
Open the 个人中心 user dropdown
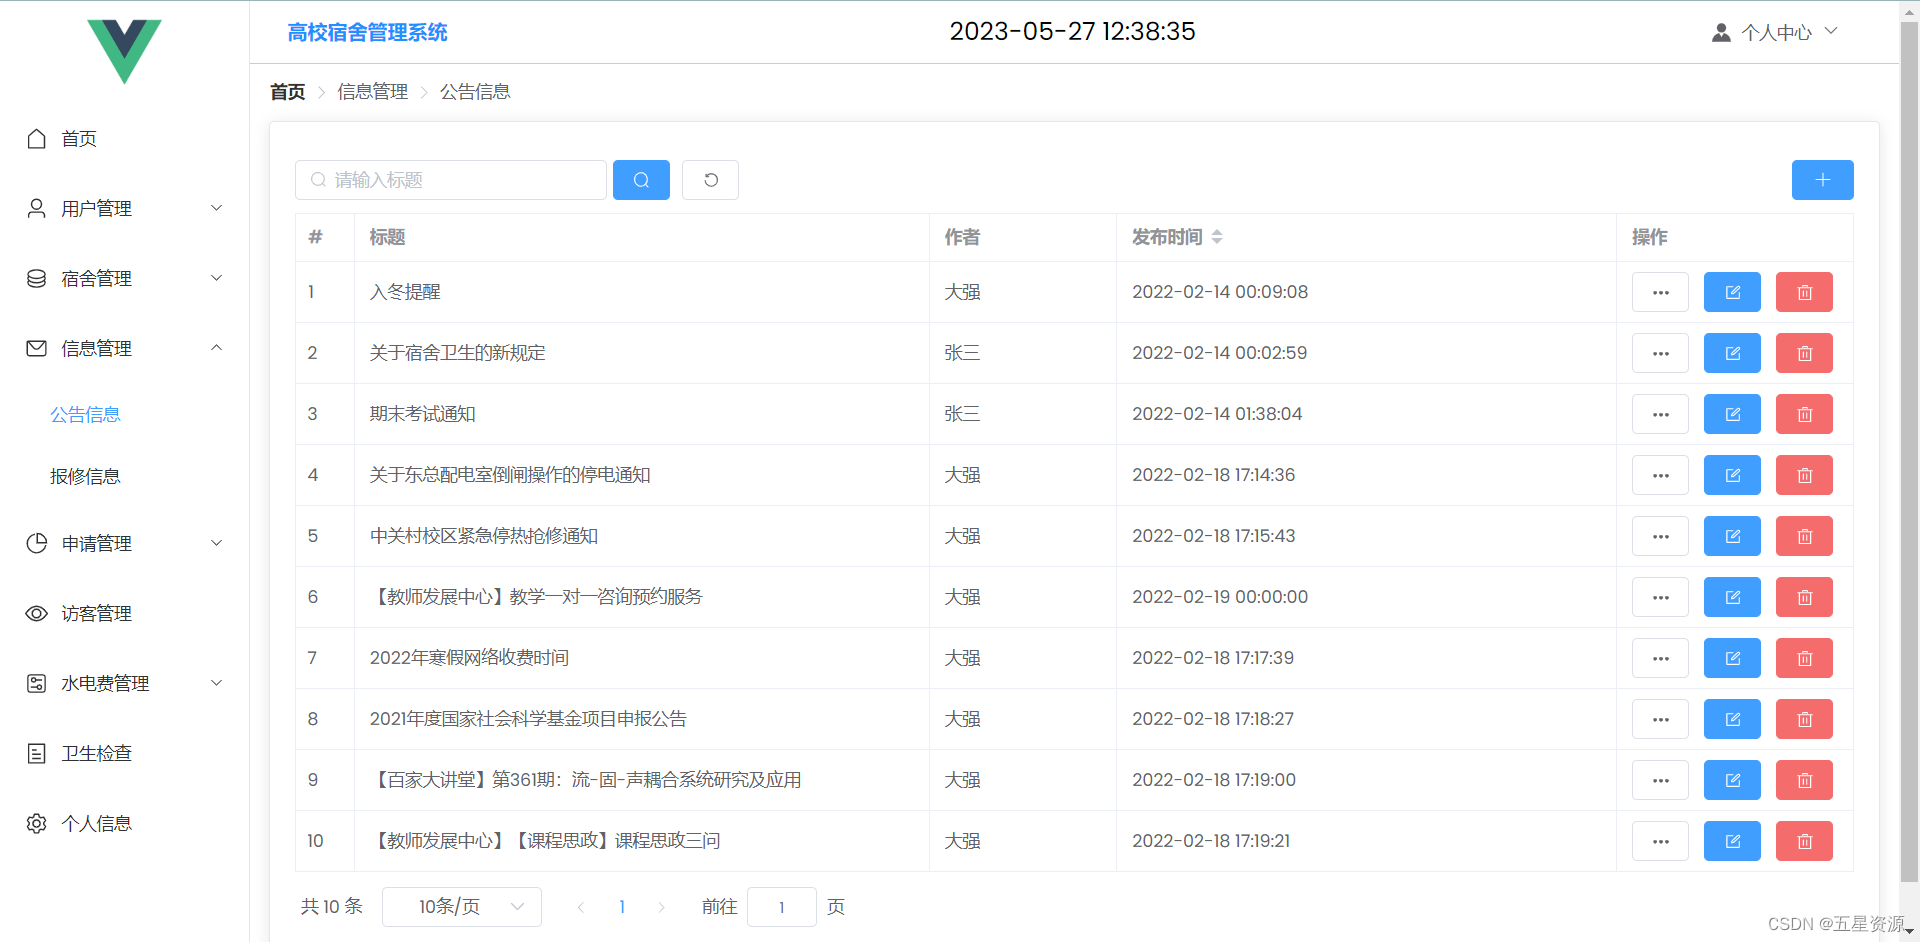[x=1775, y=32]
